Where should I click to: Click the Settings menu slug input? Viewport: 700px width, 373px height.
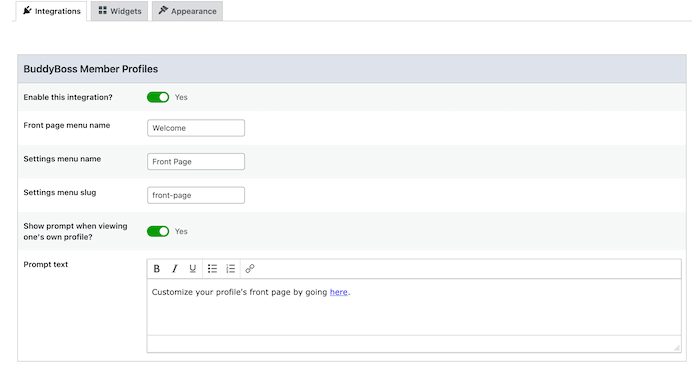196,195
